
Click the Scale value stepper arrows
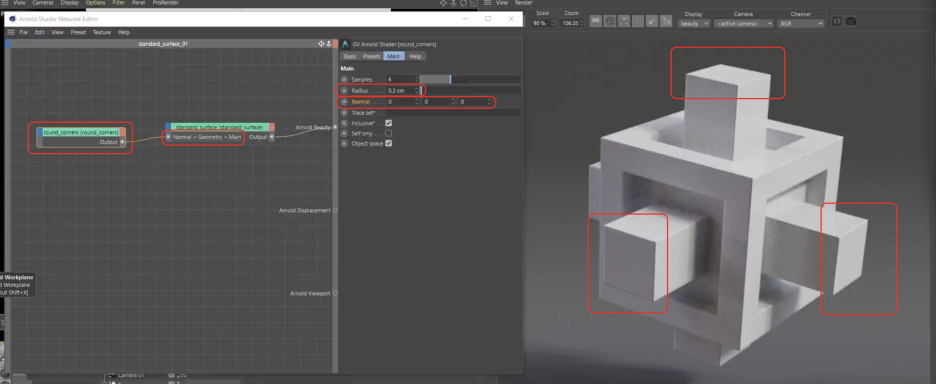point(552,23)
